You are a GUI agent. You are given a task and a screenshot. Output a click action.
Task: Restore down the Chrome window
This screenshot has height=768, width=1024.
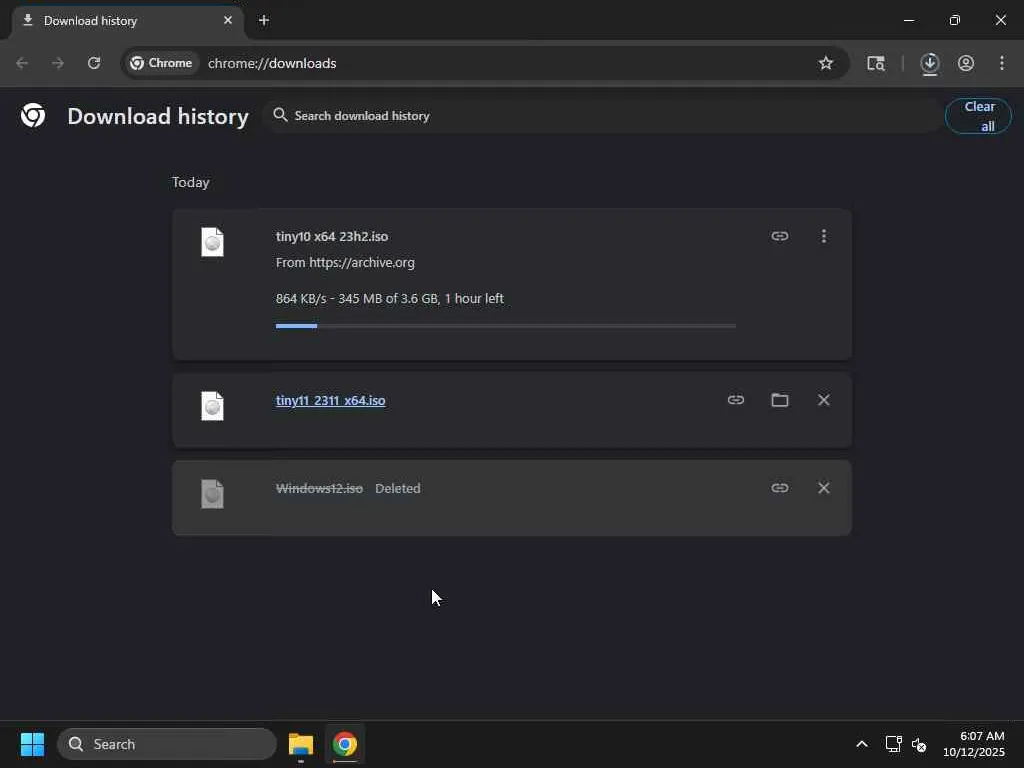pos(955,20)
